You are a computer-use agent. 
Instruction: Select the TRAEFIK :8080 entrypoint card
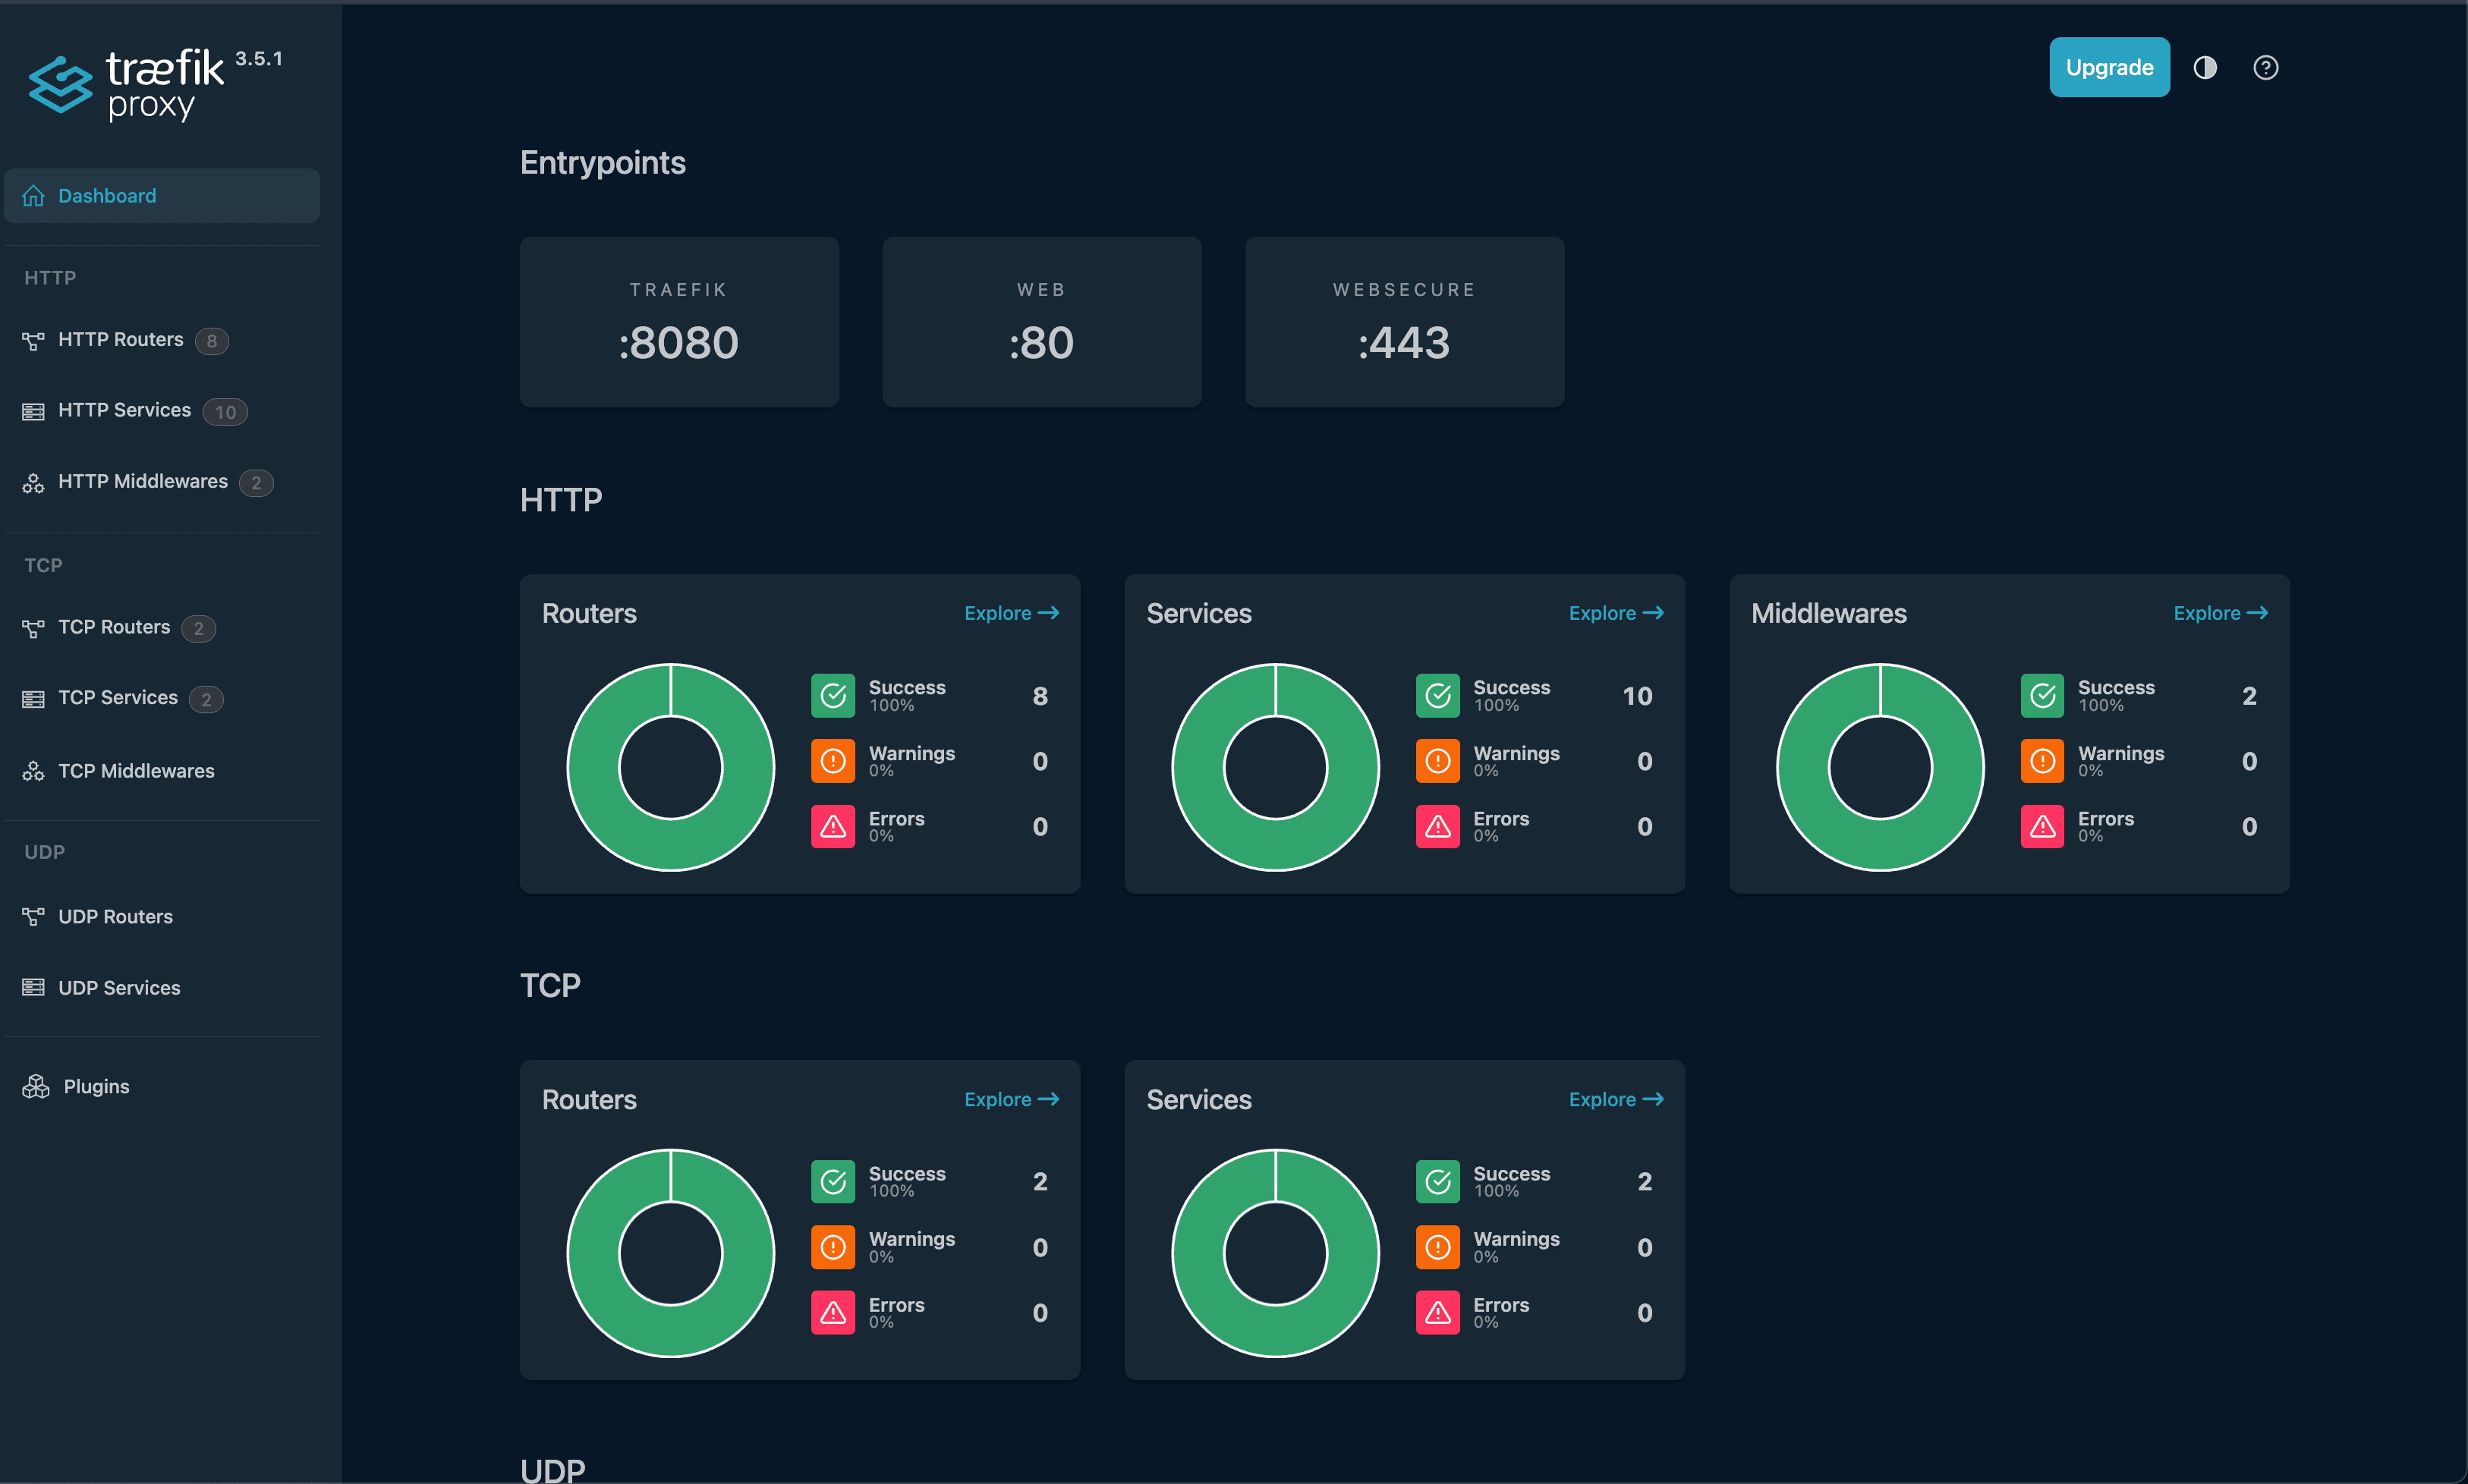click(679, 322)
